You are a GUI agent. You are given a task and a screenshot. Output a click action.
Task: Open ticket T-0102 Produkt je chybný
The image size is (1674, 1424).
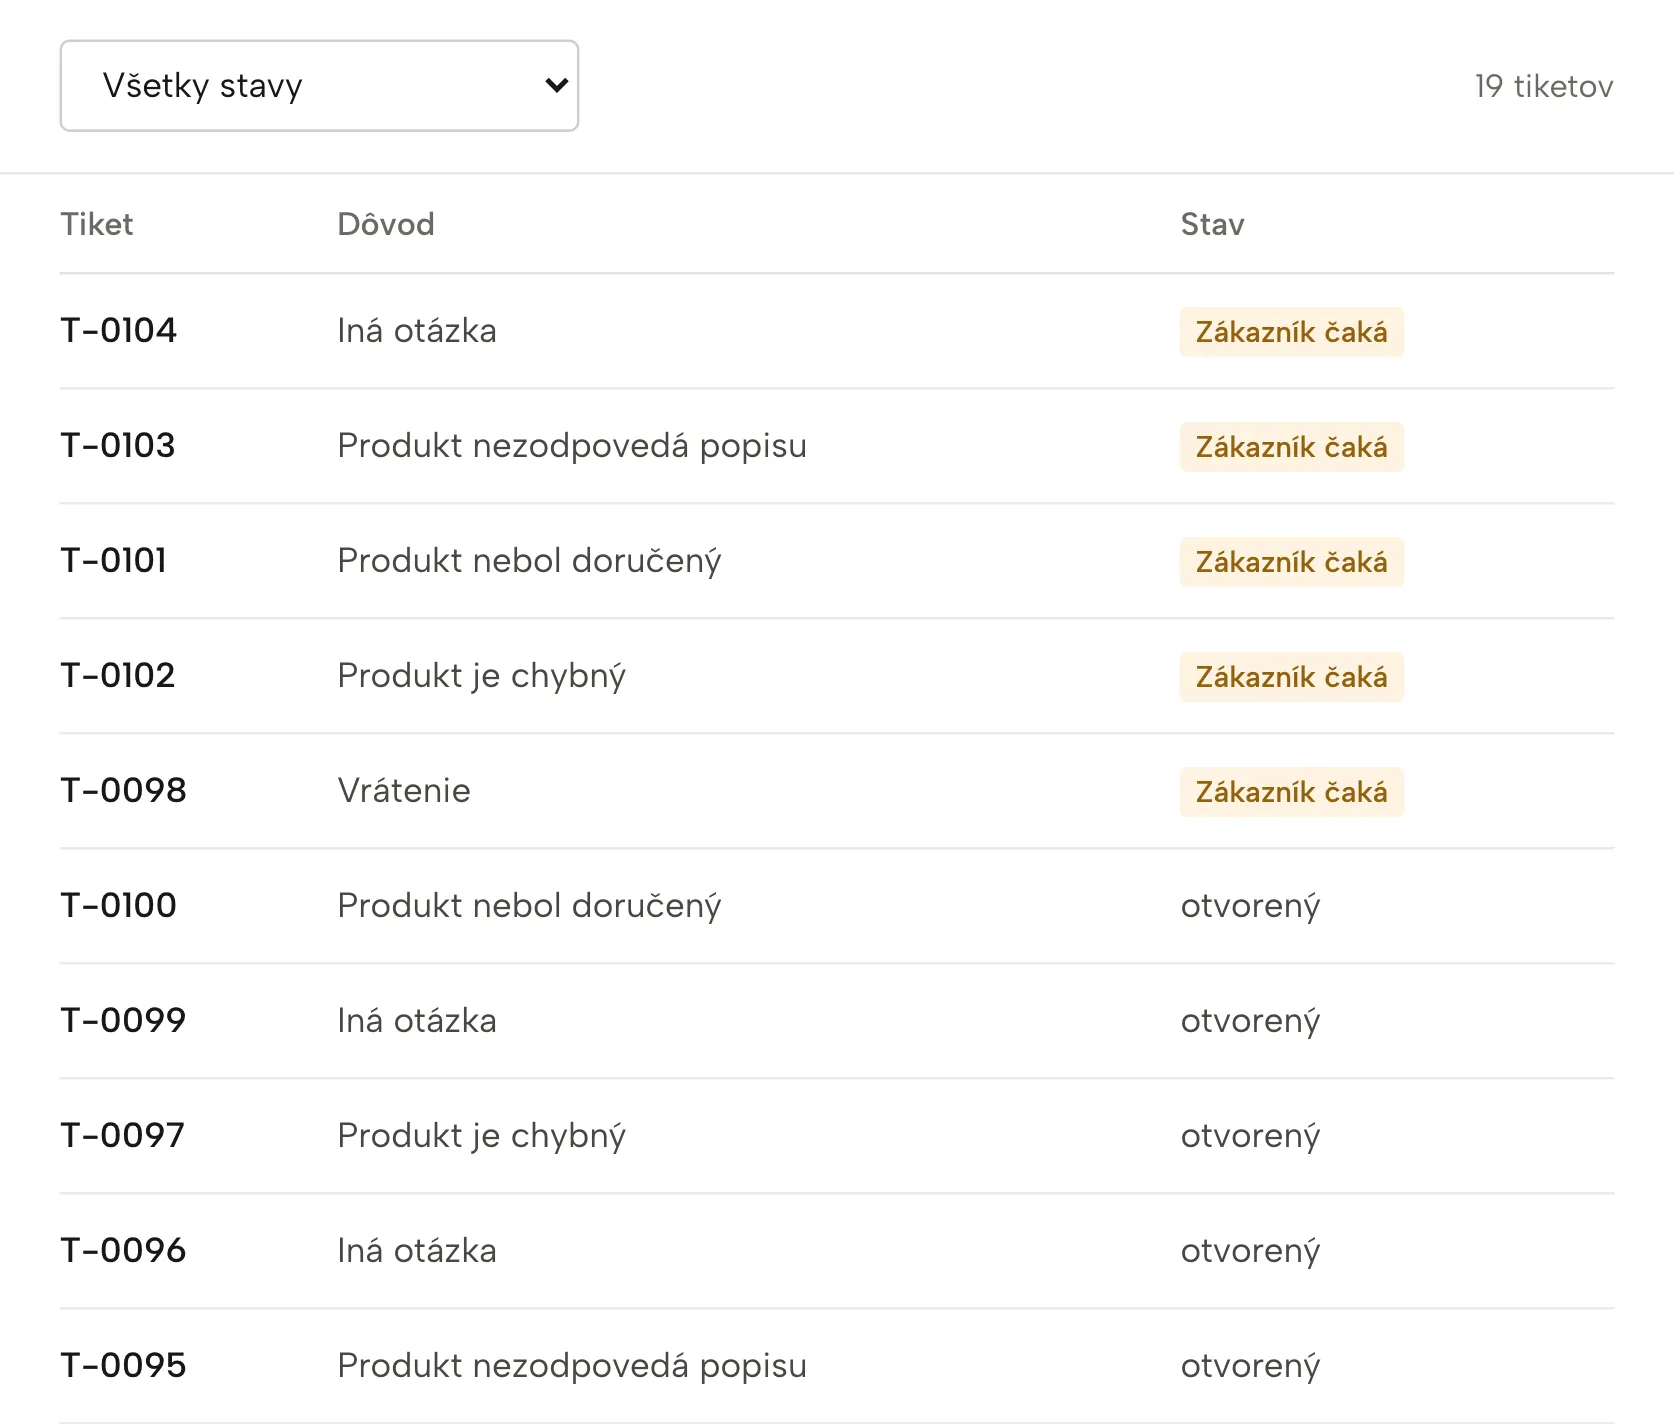pos(837,676)
